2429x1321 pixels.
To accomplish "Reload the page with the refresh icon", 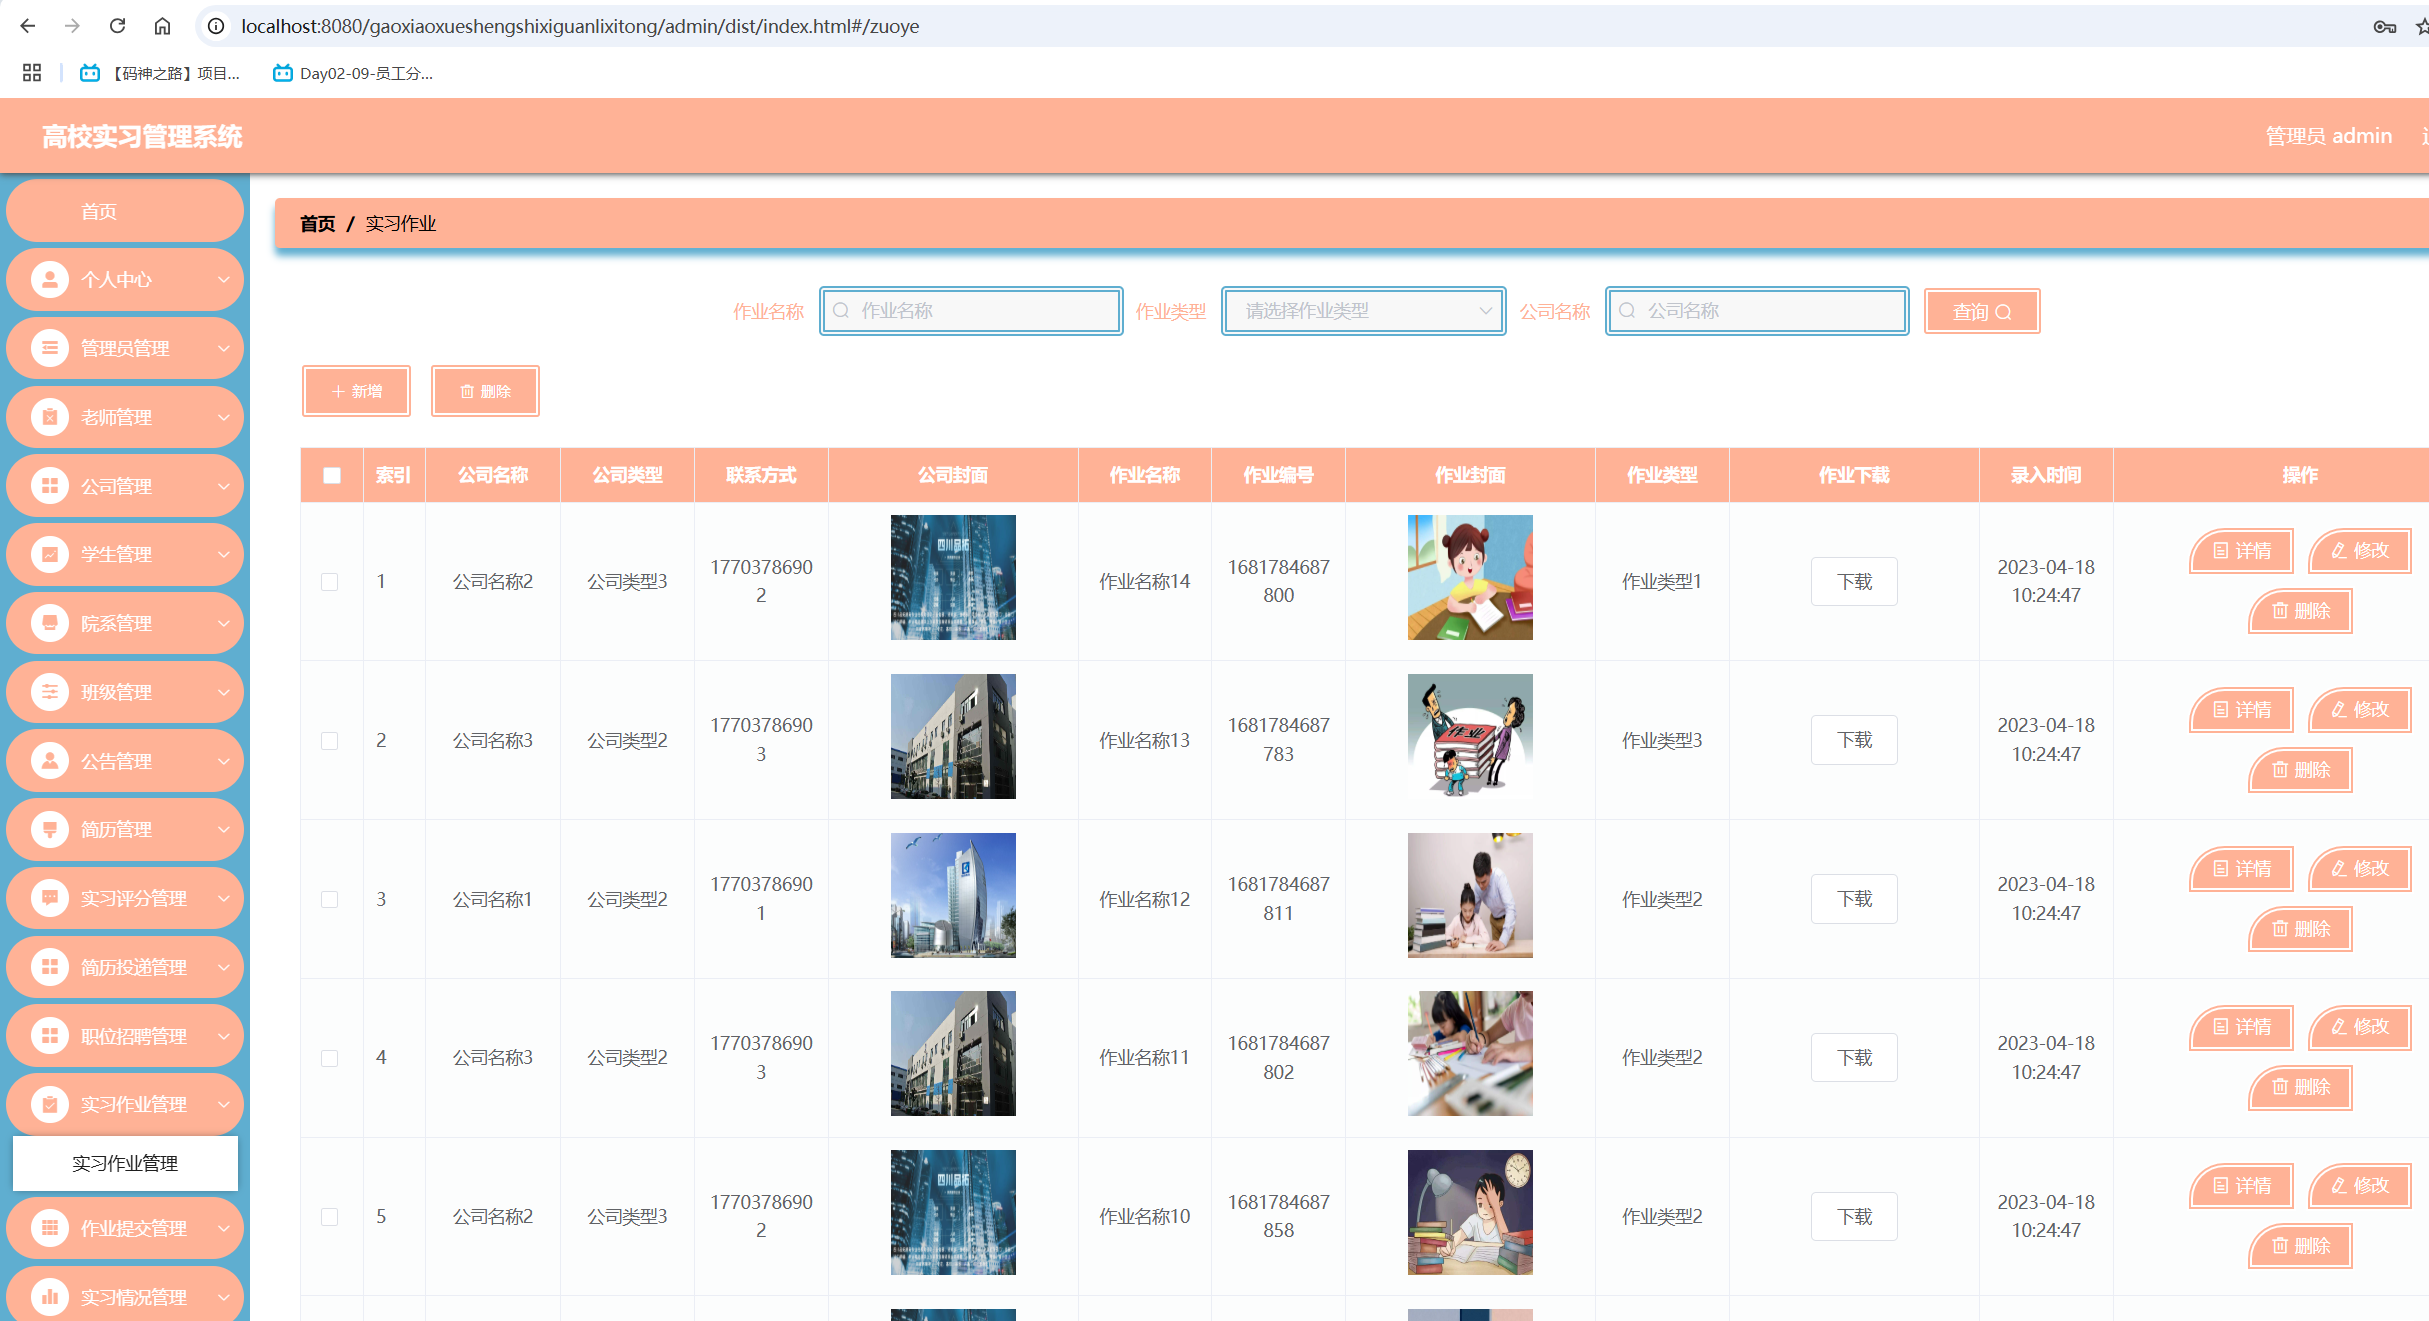I will tap(117, 26).
